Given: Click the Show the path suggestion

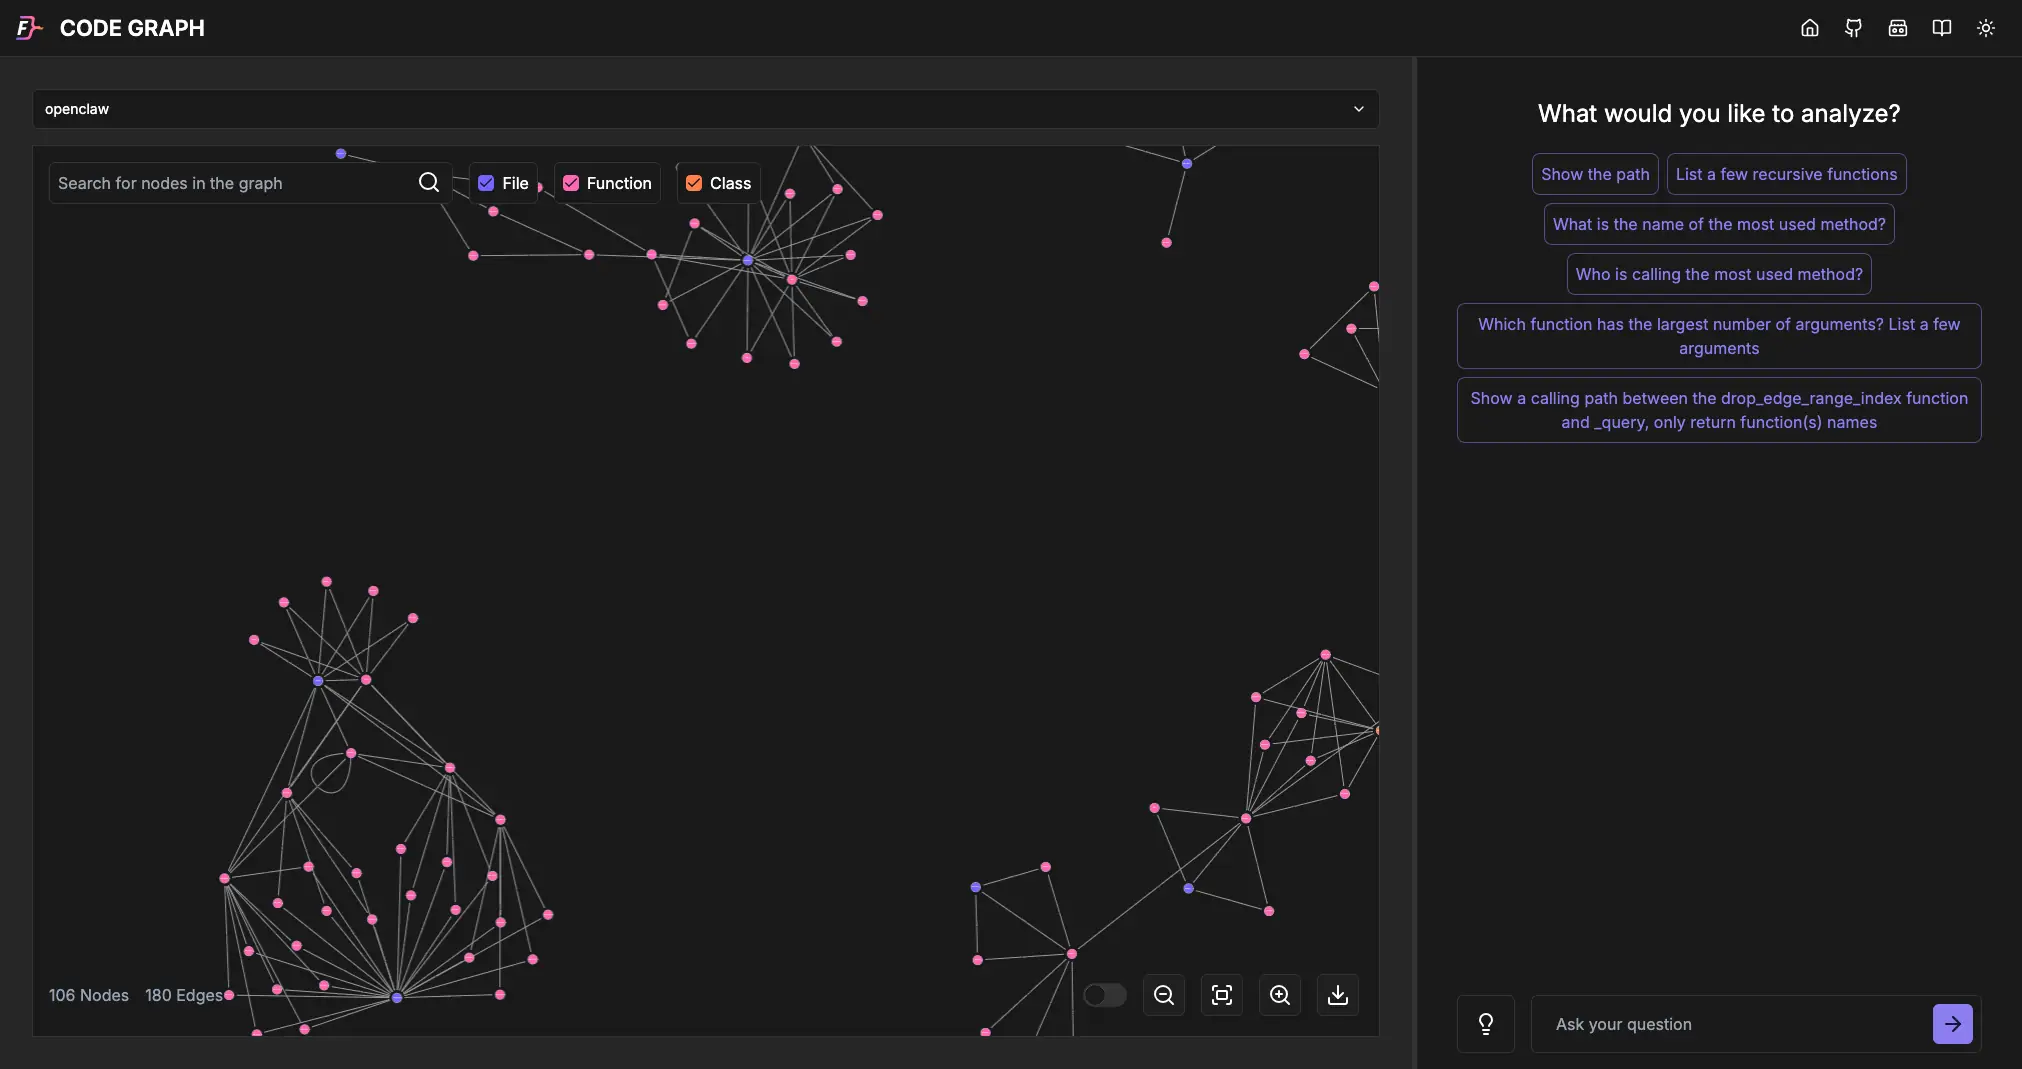Looking at the screenshot, I should [x=1594, y=174].
